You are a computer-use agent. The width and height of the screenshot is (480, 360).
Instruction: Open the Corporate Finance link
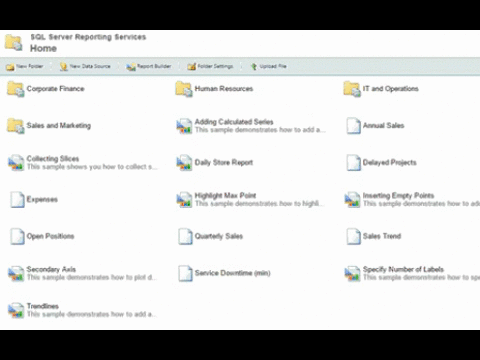point(55,89)
